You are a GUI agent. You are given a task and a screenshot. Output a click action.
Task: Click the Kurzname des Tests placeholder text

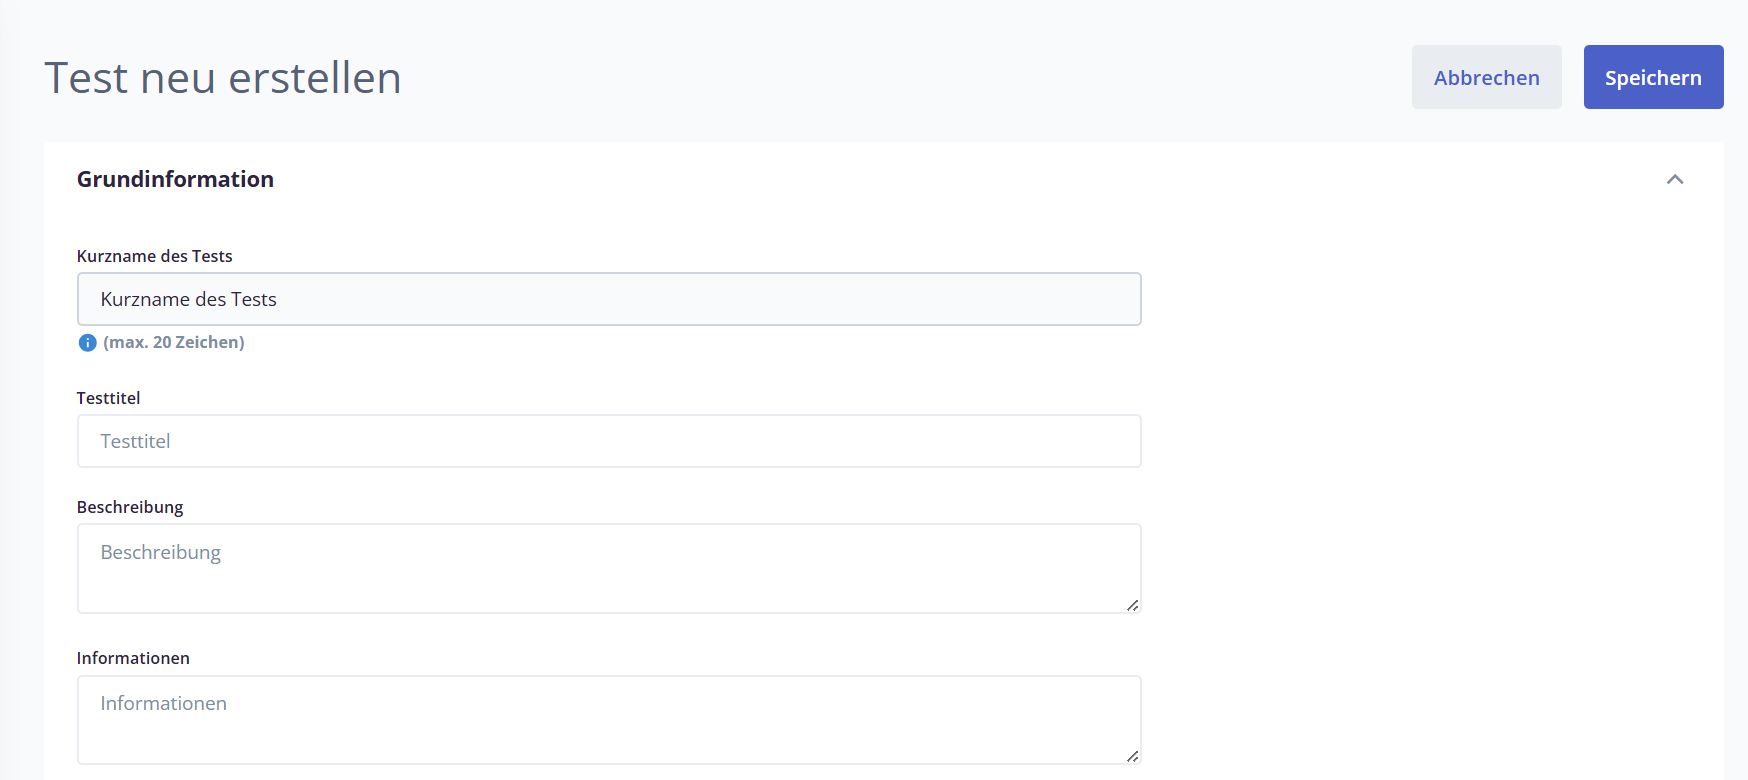[188, 299]
